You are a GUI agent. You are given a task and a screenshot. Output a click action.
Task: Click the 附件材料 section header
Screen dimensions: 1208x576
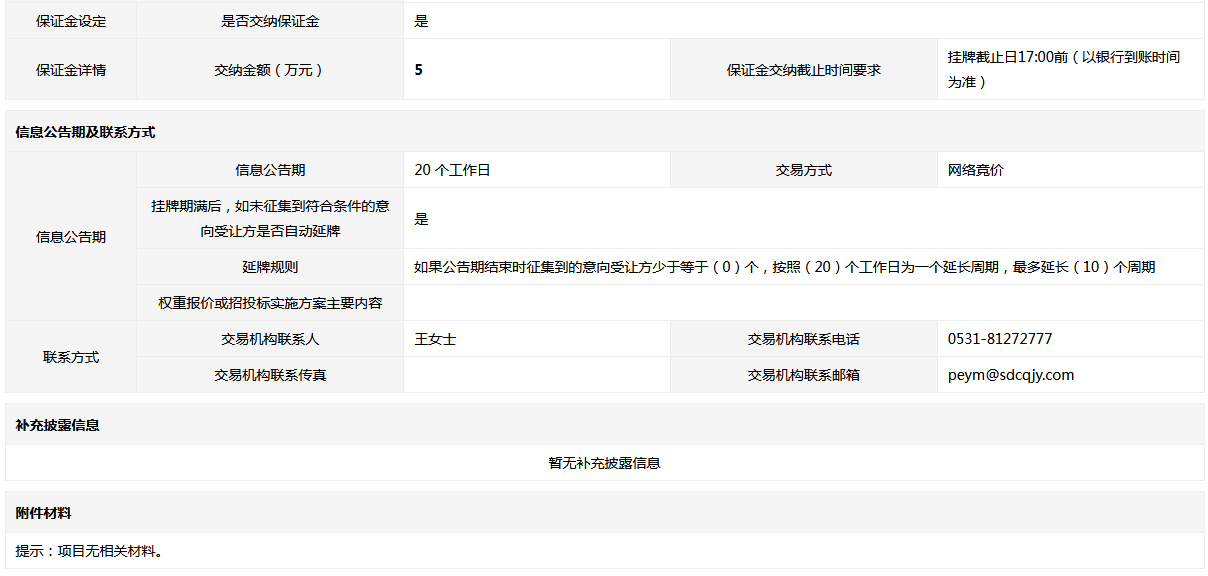pyautogui.click(x=44, y=513)
